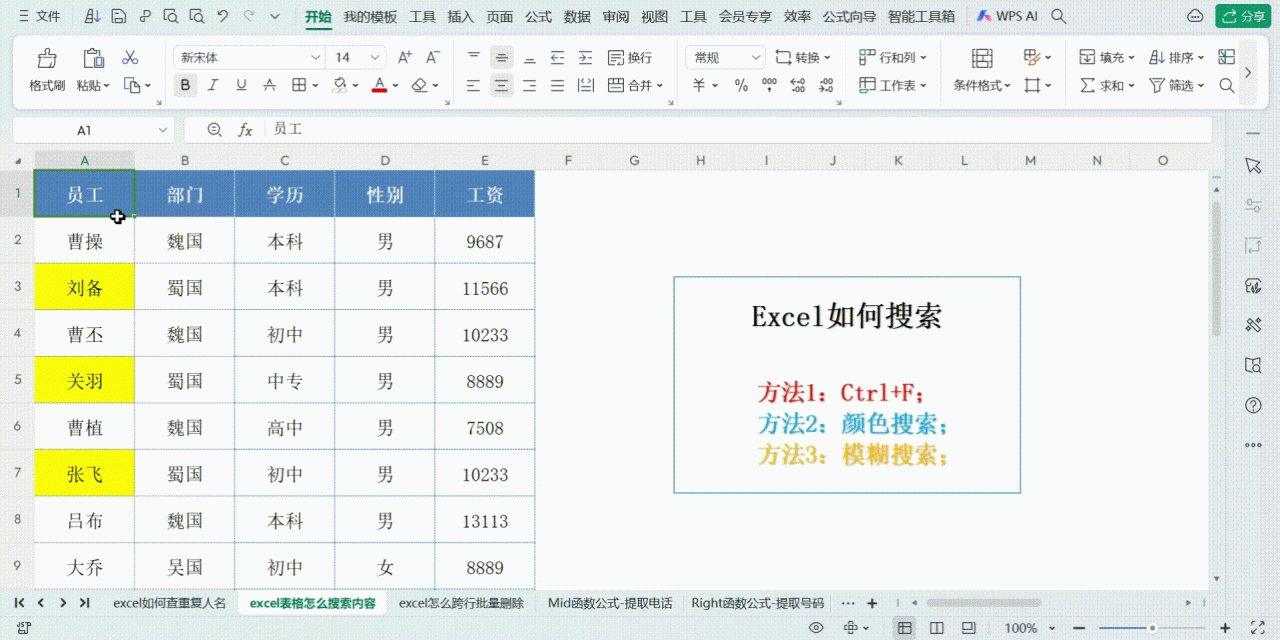1280x640 pixels.
Task: Click the Sum (求和) button
Action: pos(1107,86)
